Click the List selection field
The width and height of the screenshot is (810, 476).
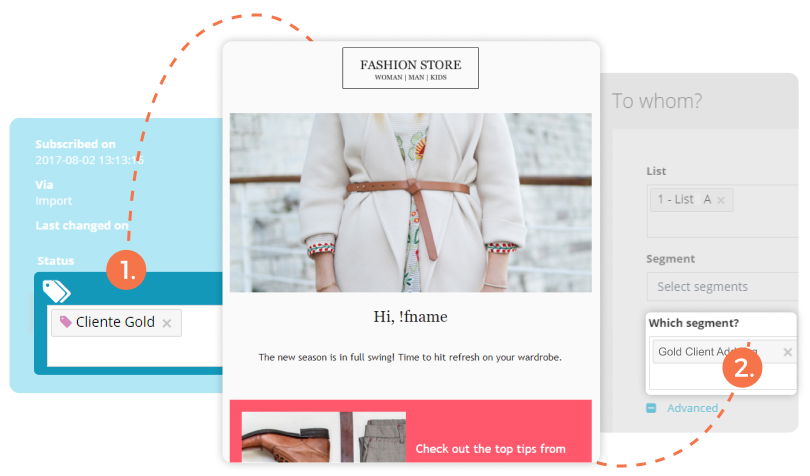pos(722,211)
